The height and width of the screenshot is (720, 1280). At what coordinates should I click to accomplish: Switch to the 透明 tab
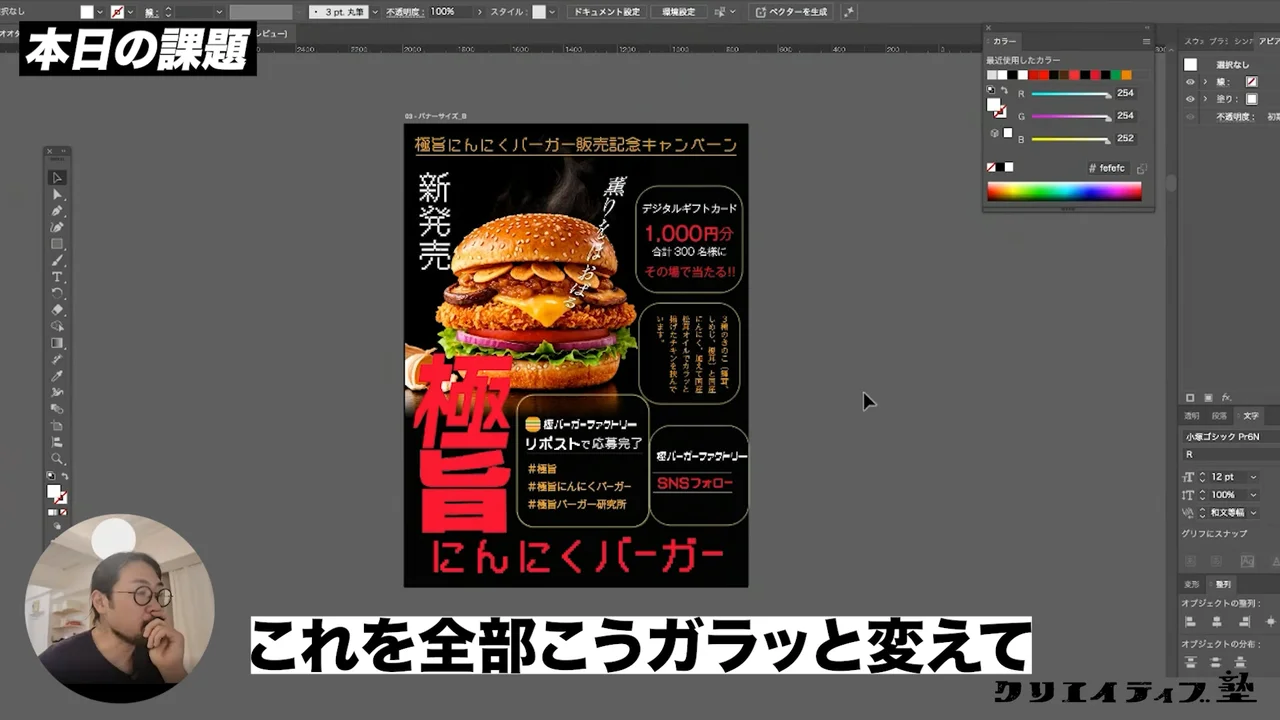[x=1191, y=416]
